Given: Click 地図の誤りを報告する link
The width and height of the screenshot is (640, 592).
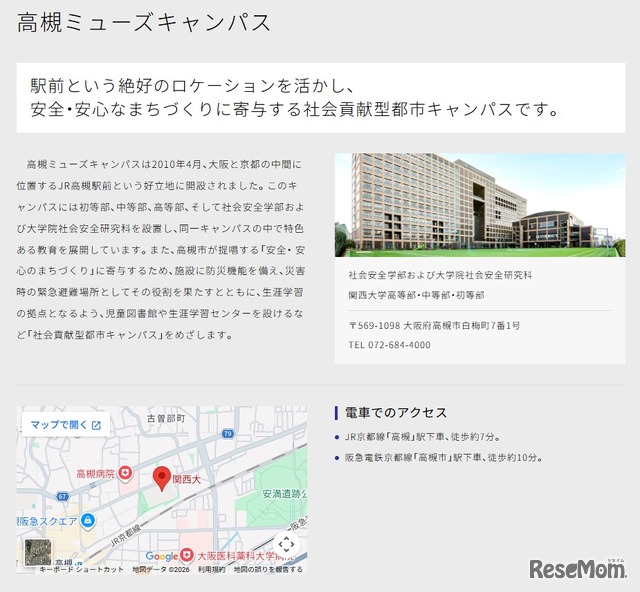Looking at the screenshot, I should click(x=268, y=569).
